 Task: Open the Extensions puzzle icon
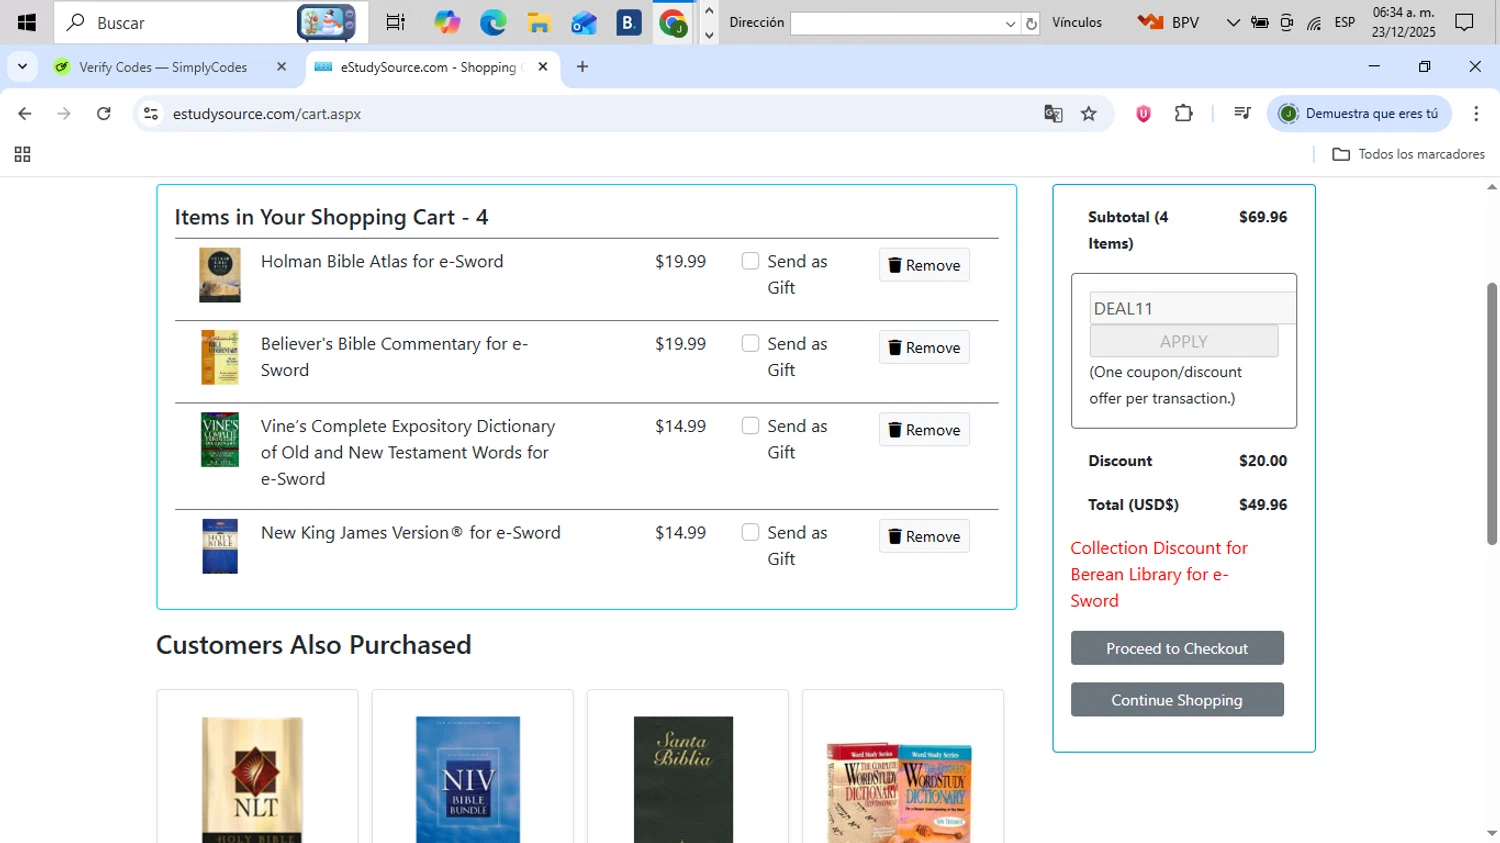pos(1184,114)
